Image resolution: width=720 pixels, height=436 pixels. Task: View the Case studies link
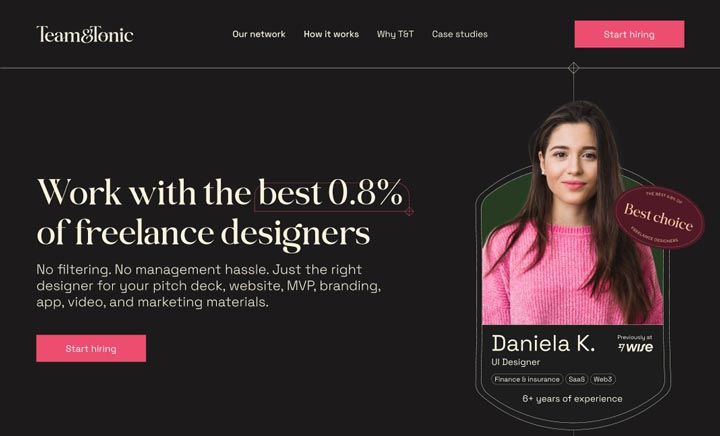point(460,34)
